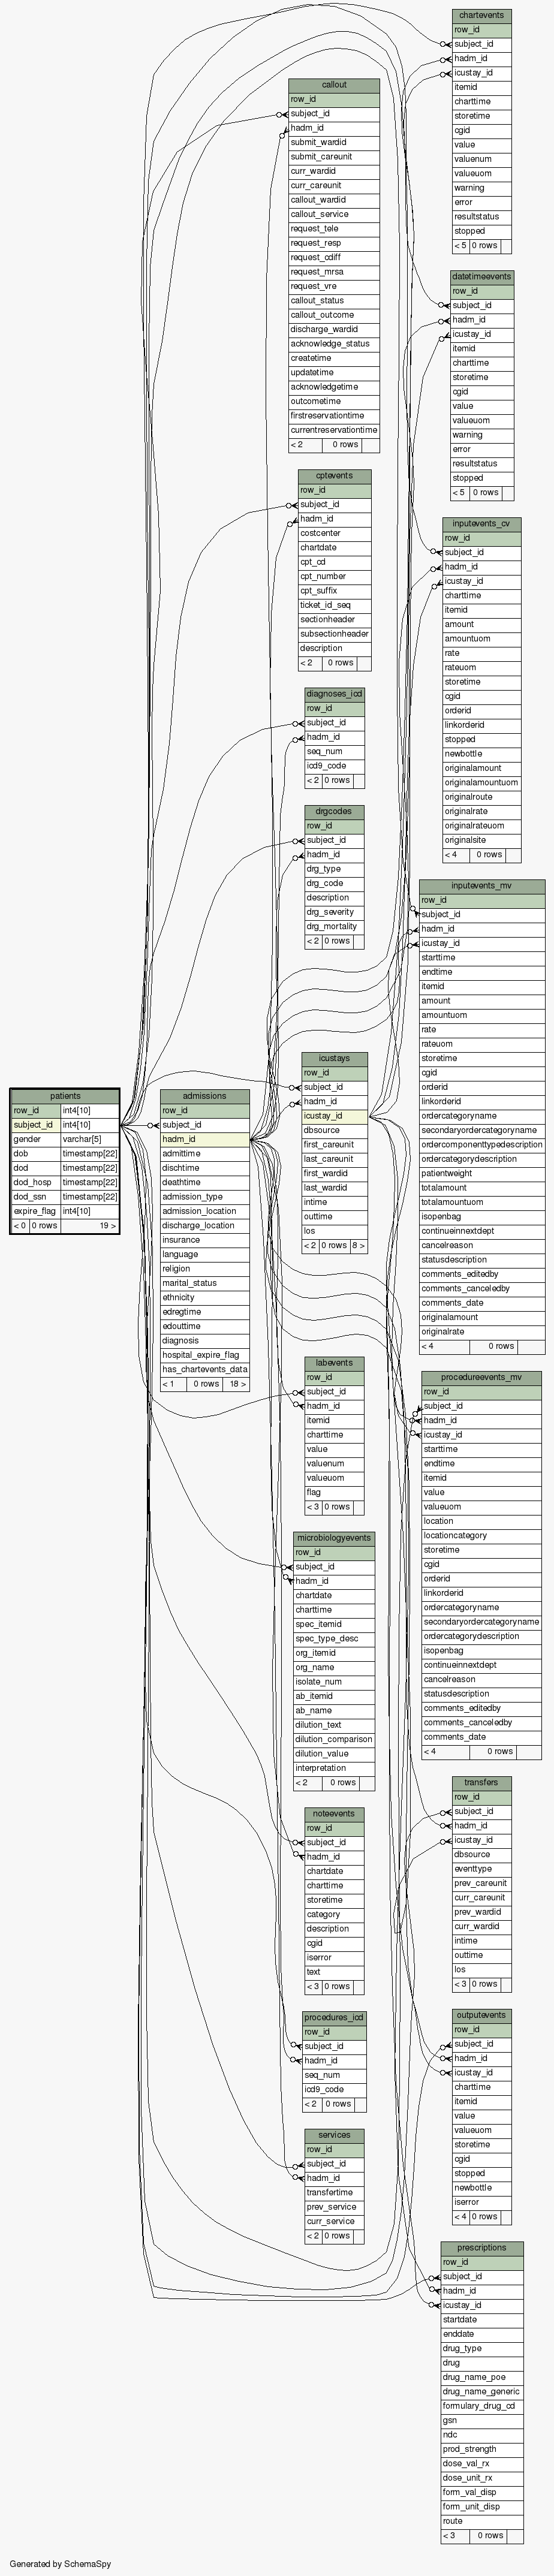554x2576 pixels.
Task: Open the labevents table title
Action: pyautogui.click(x=334, y=1363)
